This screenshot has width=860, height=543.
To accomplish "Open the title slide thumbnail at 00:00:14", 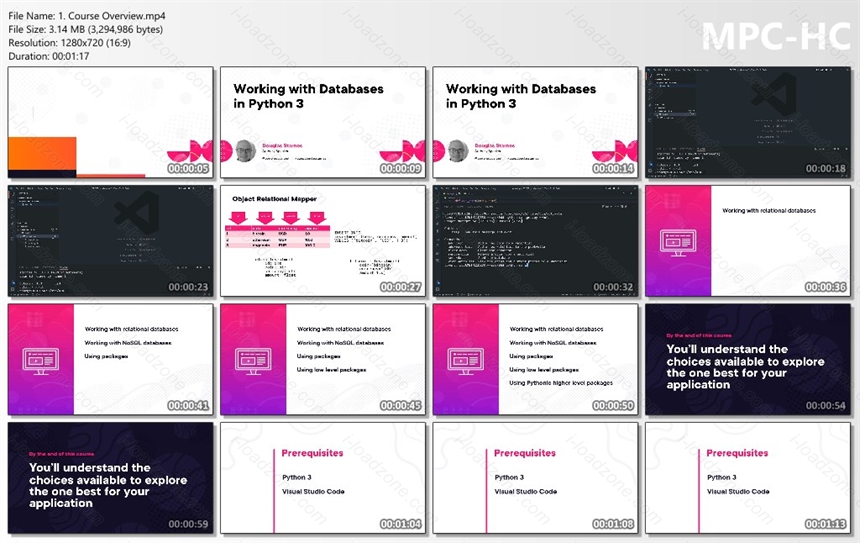I will point(535,122).
